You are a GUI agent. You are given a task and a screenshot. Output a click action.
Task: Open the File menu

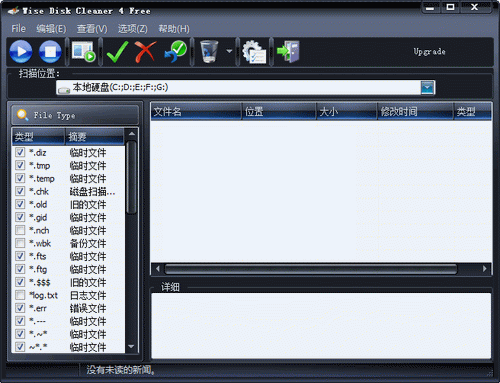coord(18,29)
